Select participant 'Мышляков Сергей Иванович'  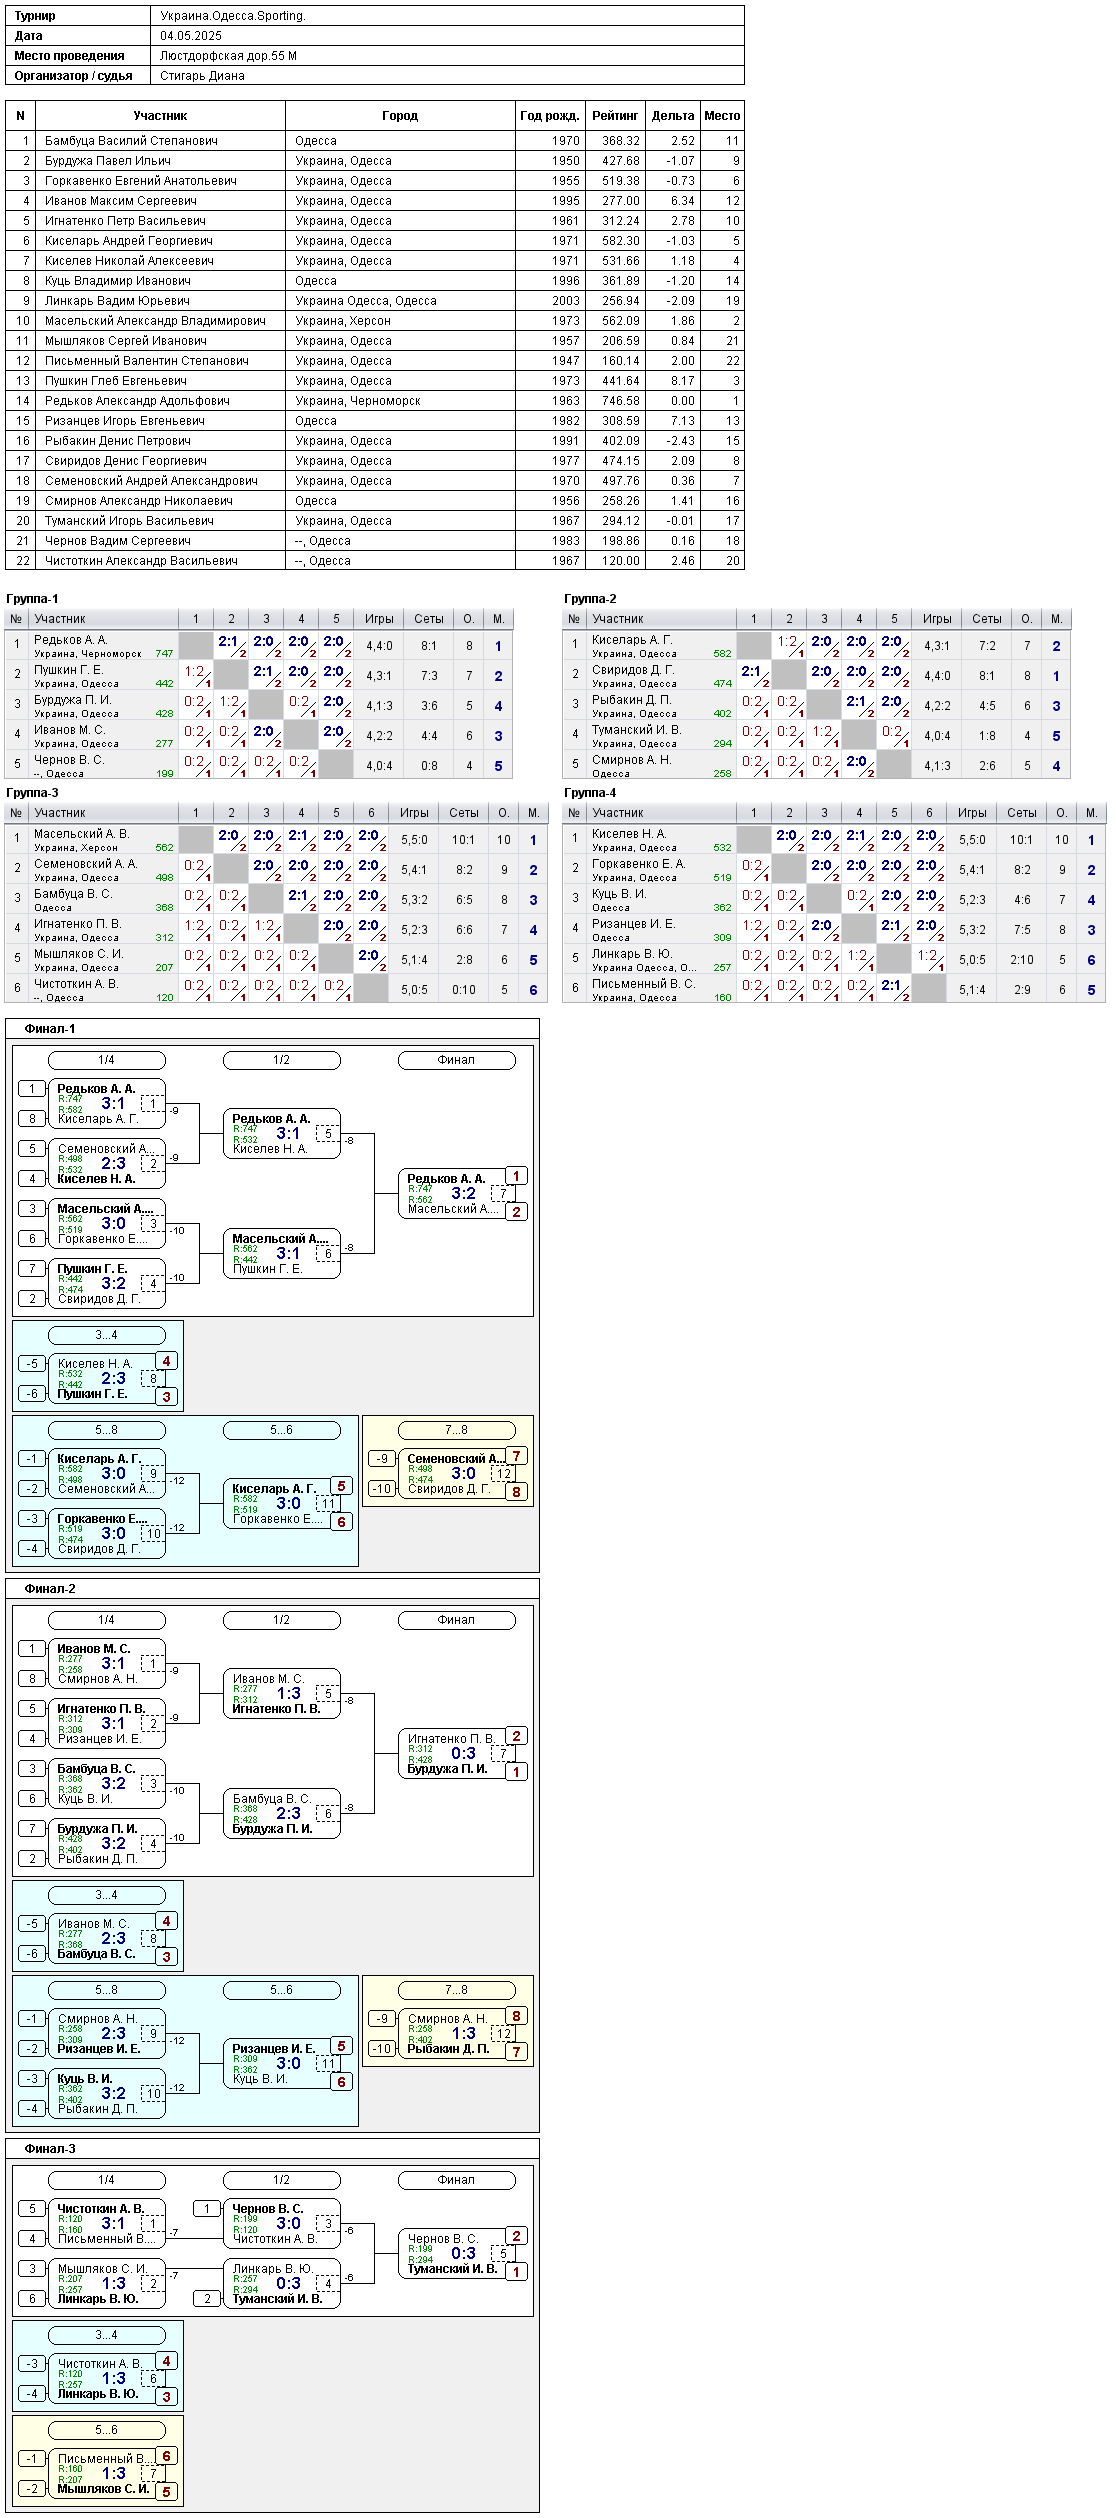126,341
